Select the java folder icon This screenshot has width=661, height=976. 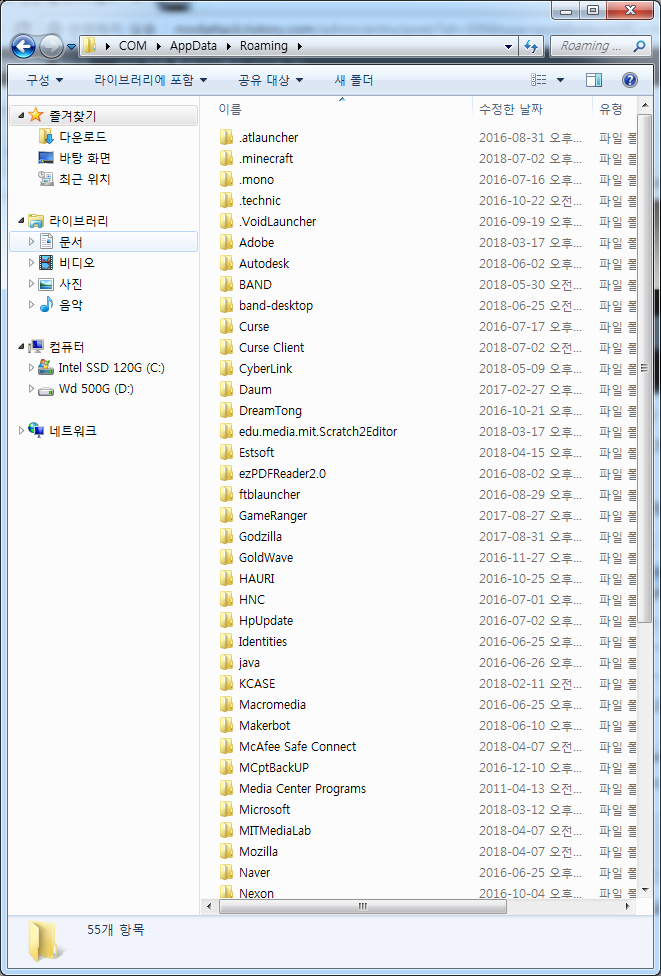coord(227,662)
